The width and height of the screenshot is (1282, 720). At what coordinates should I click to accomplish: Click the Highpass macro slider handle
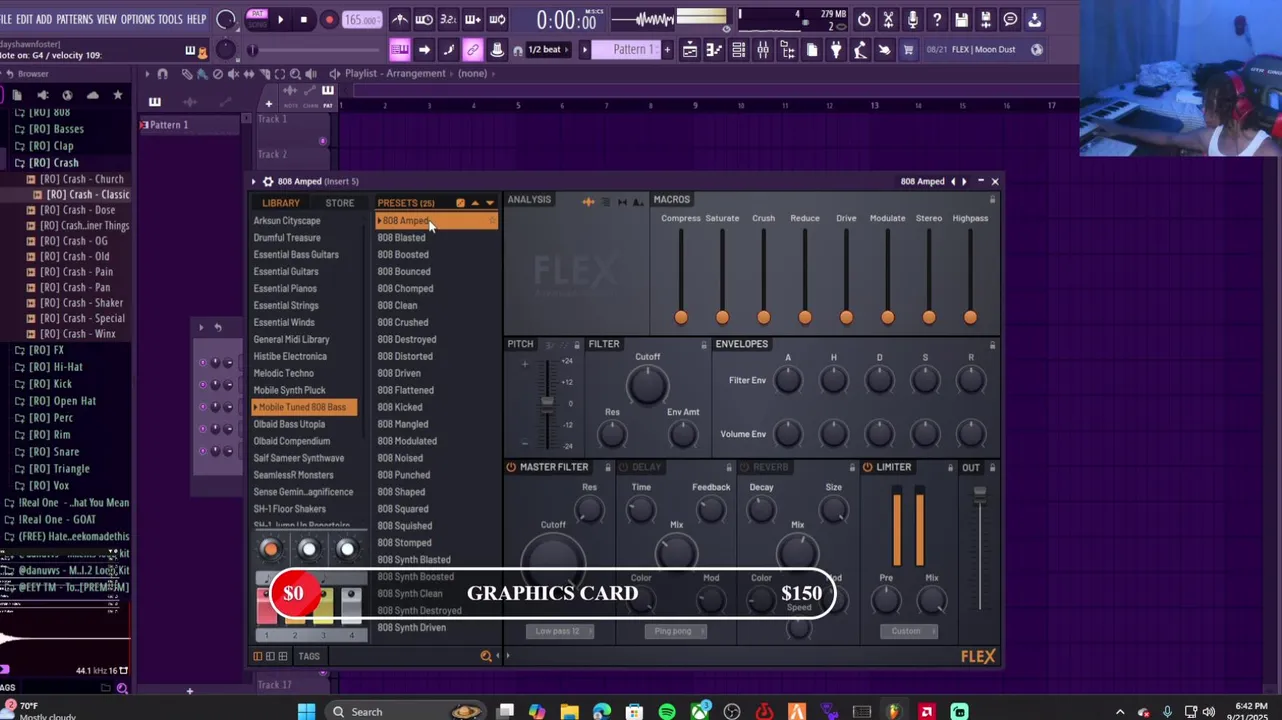[x=970, y=318]
